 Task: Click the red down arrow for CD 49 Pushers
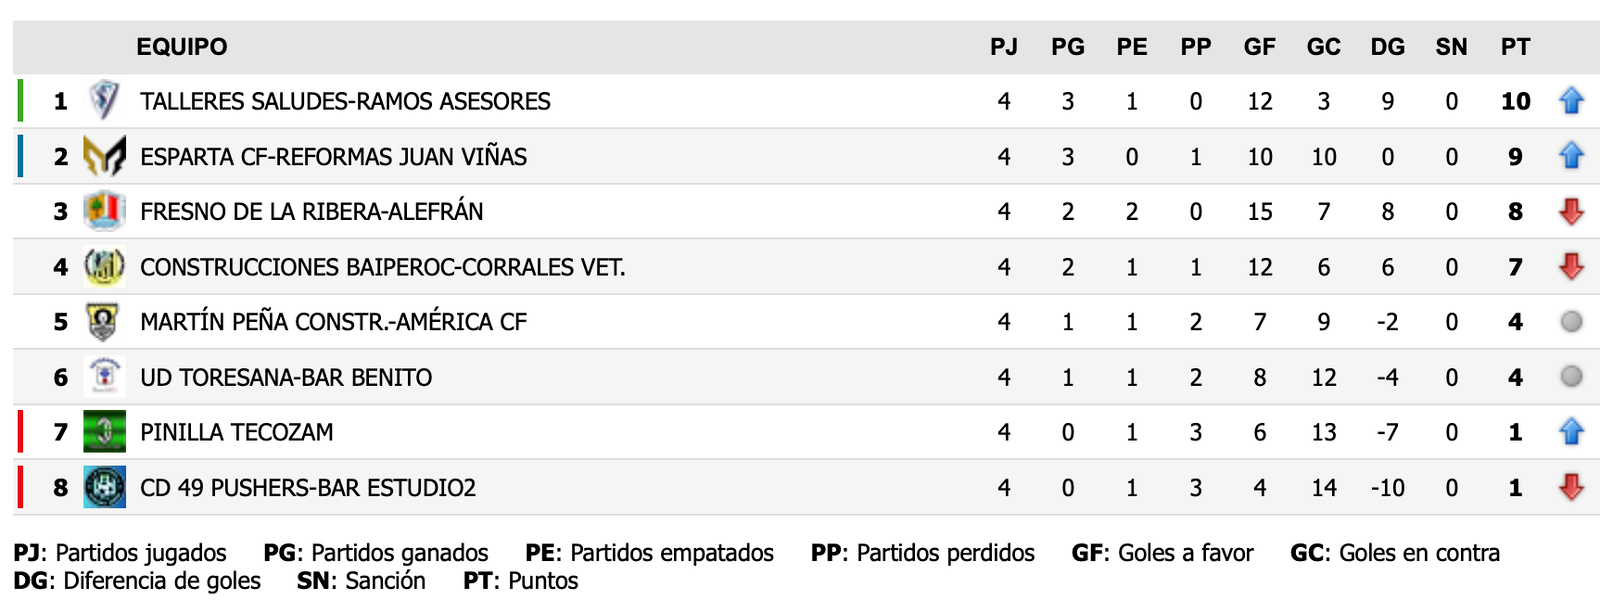(x=1571, y=487)
